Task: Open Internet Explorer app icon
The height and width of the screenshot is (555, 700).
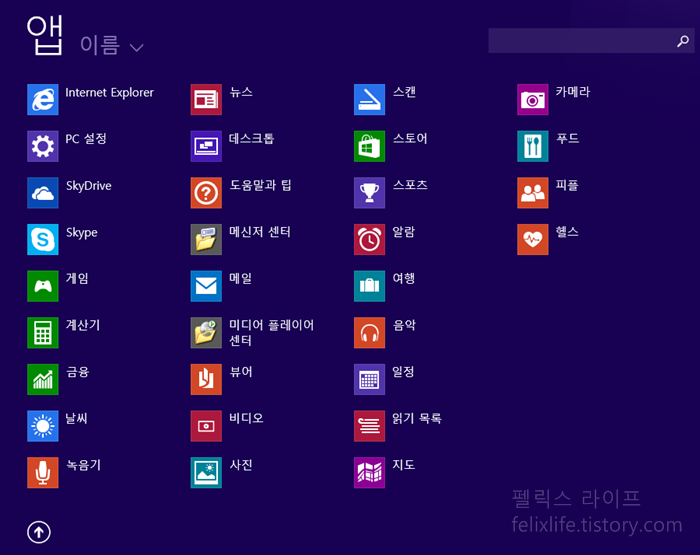Action: (x=42, y=100)
